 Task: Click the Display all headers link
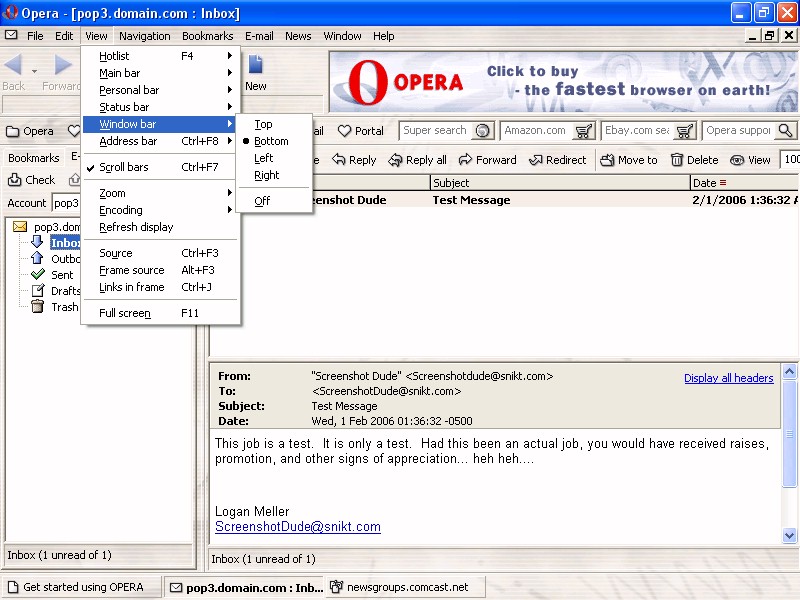click(x=729, y=378)
